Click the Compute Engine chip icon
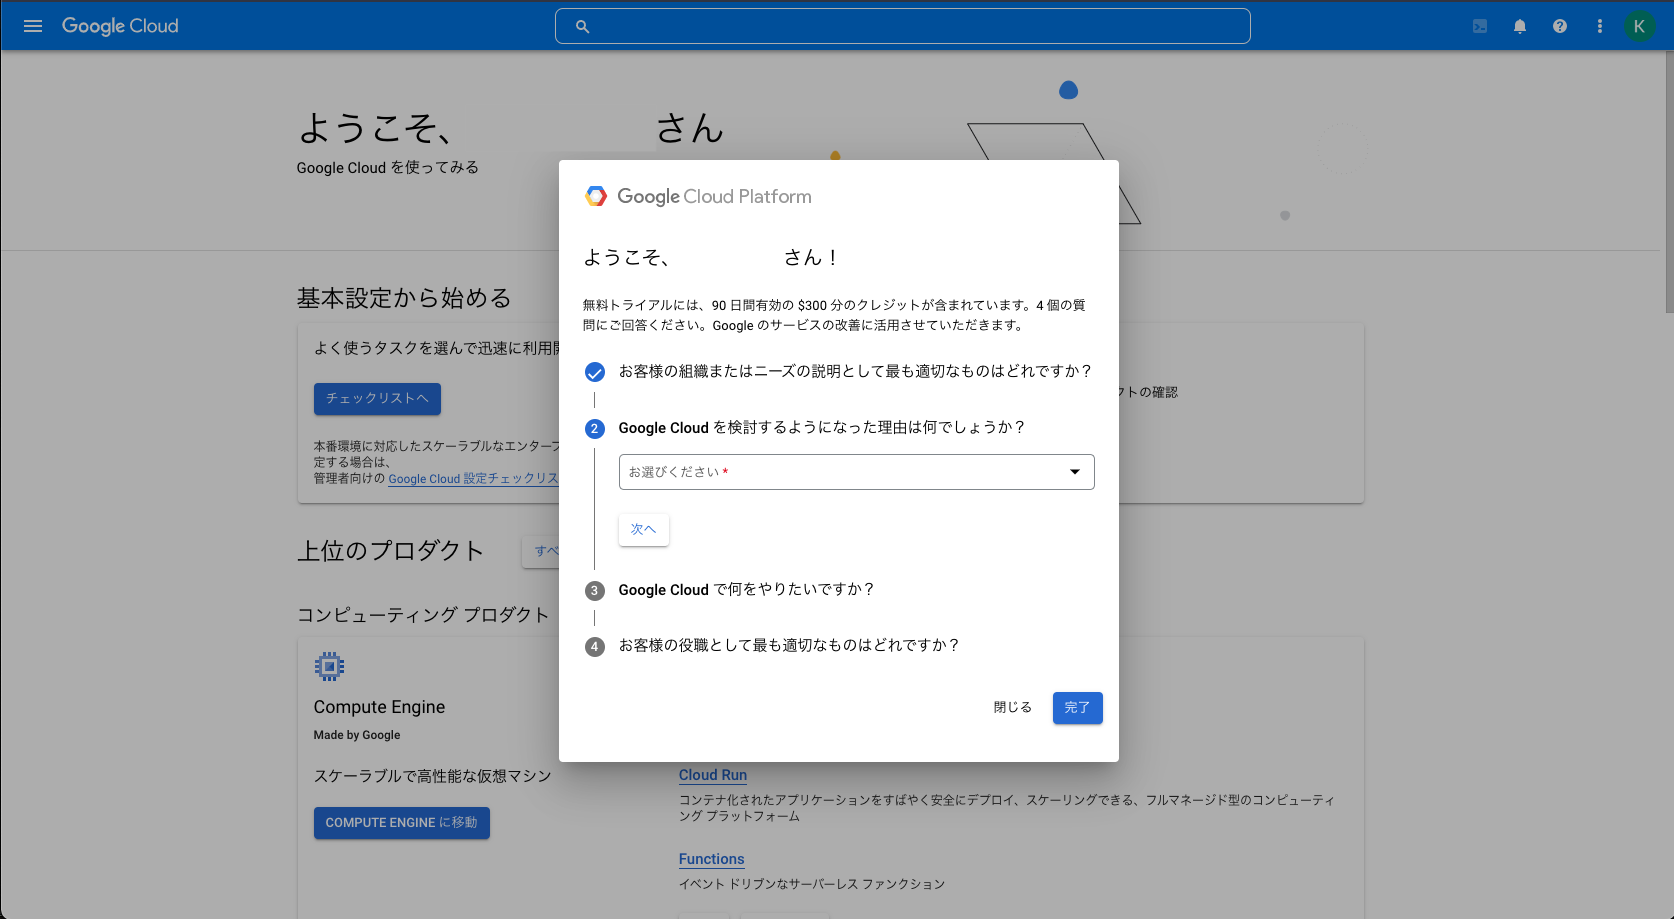Image resolution: width=1674 pixels, height=919 pixels. click(329, 666)
